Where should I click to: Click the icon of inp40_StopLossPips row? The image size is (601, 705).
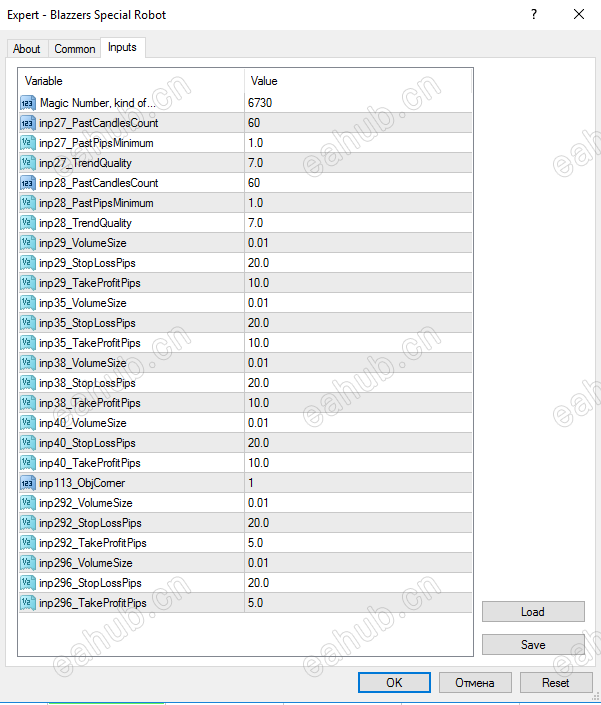tap(27, 443)
